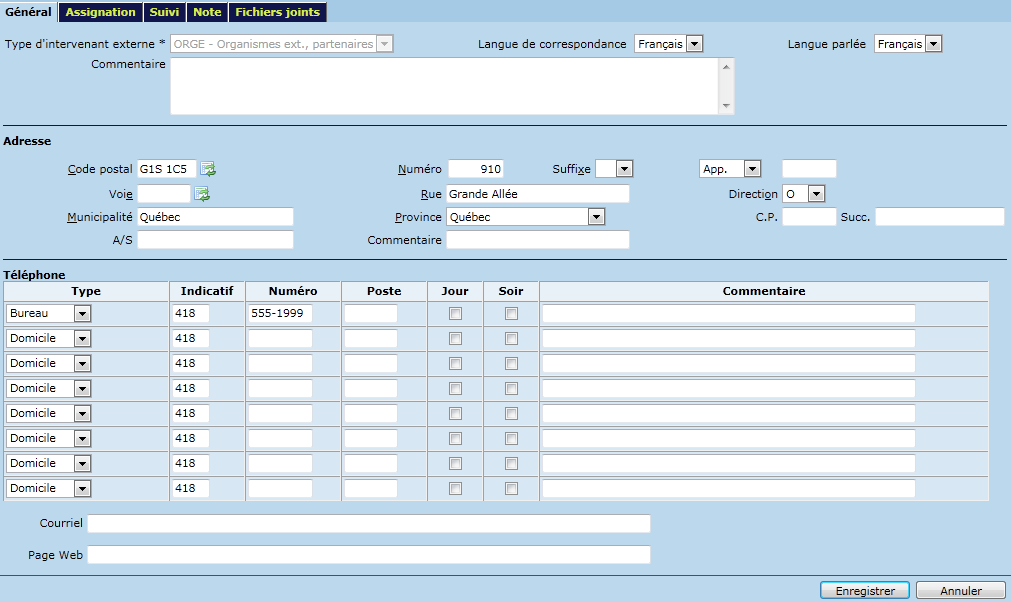The width and height of the screenshot is (1011, 602).
Task: Open the Langue de correspondance dropdown
Action: pyautogui.click(x=695, y=44)
